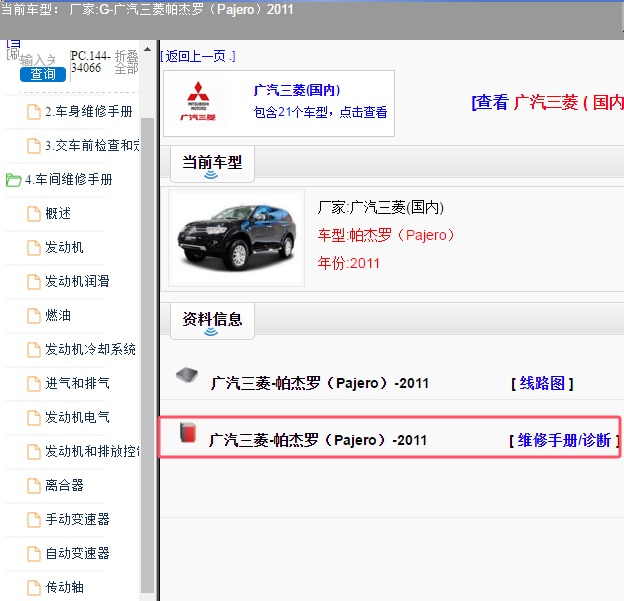
Task: Open the 发动机冷却系统 chapter
Action: pos(90,349)
